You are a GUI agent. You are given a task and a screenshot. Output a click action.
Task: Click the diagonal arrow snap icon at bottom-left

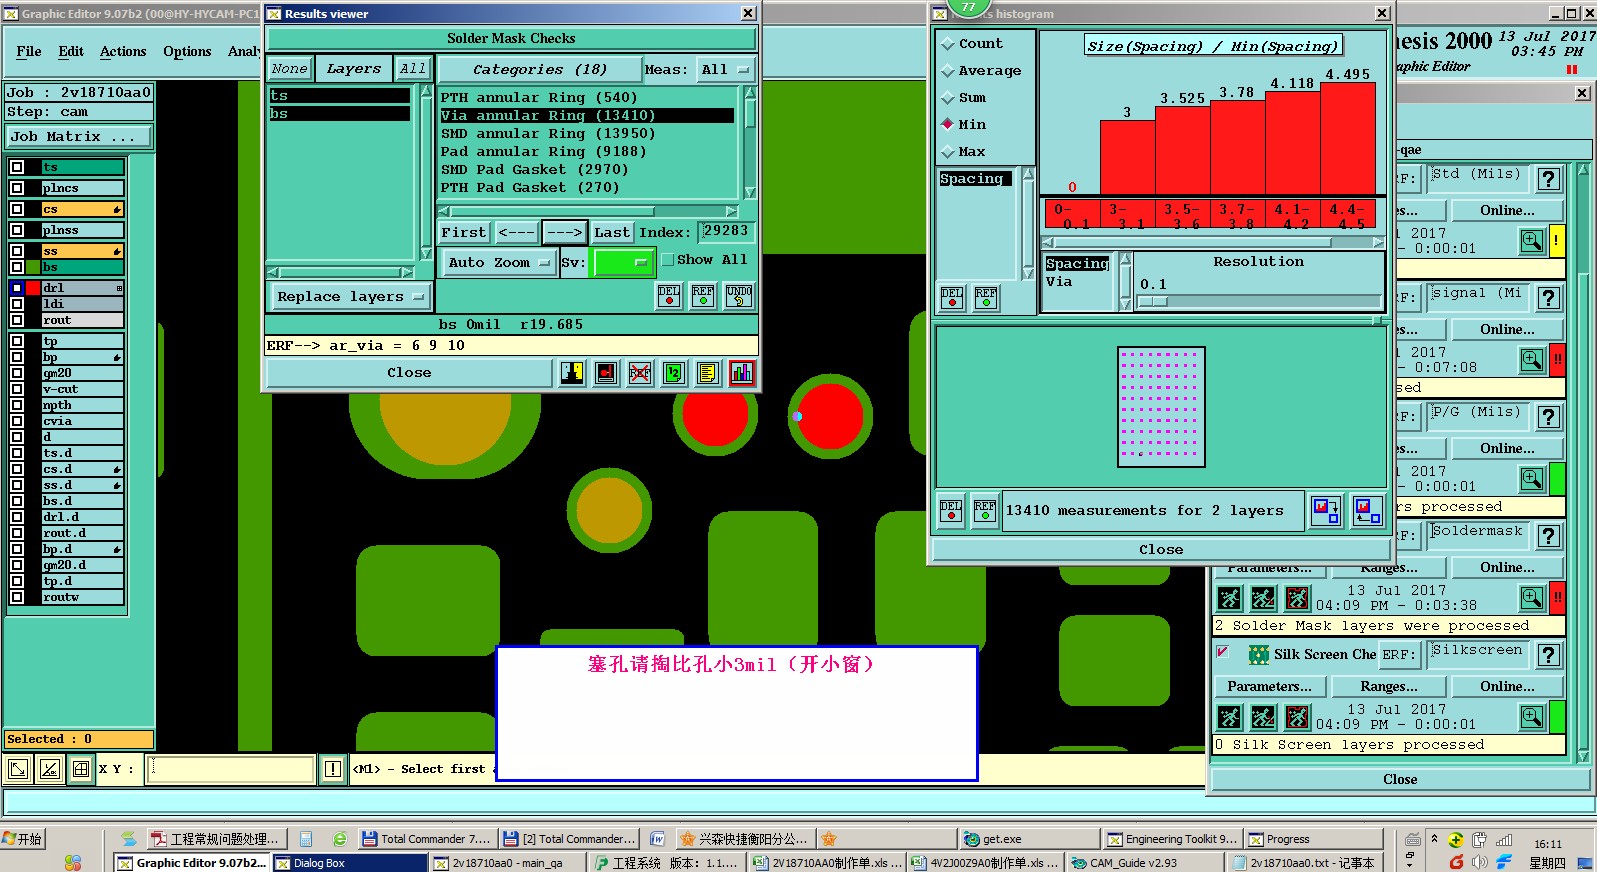click(x=50, y=769)
